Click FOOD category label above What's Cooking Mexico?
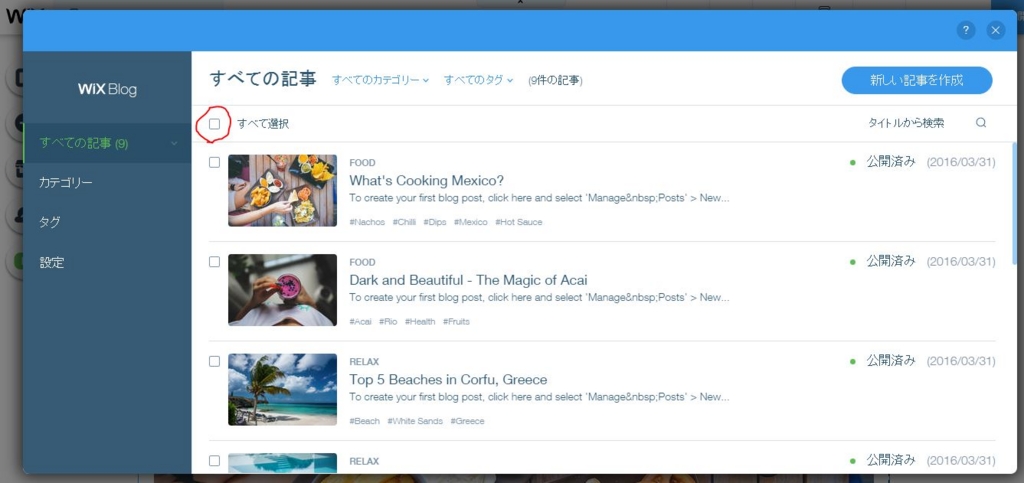 click(362, 163)
